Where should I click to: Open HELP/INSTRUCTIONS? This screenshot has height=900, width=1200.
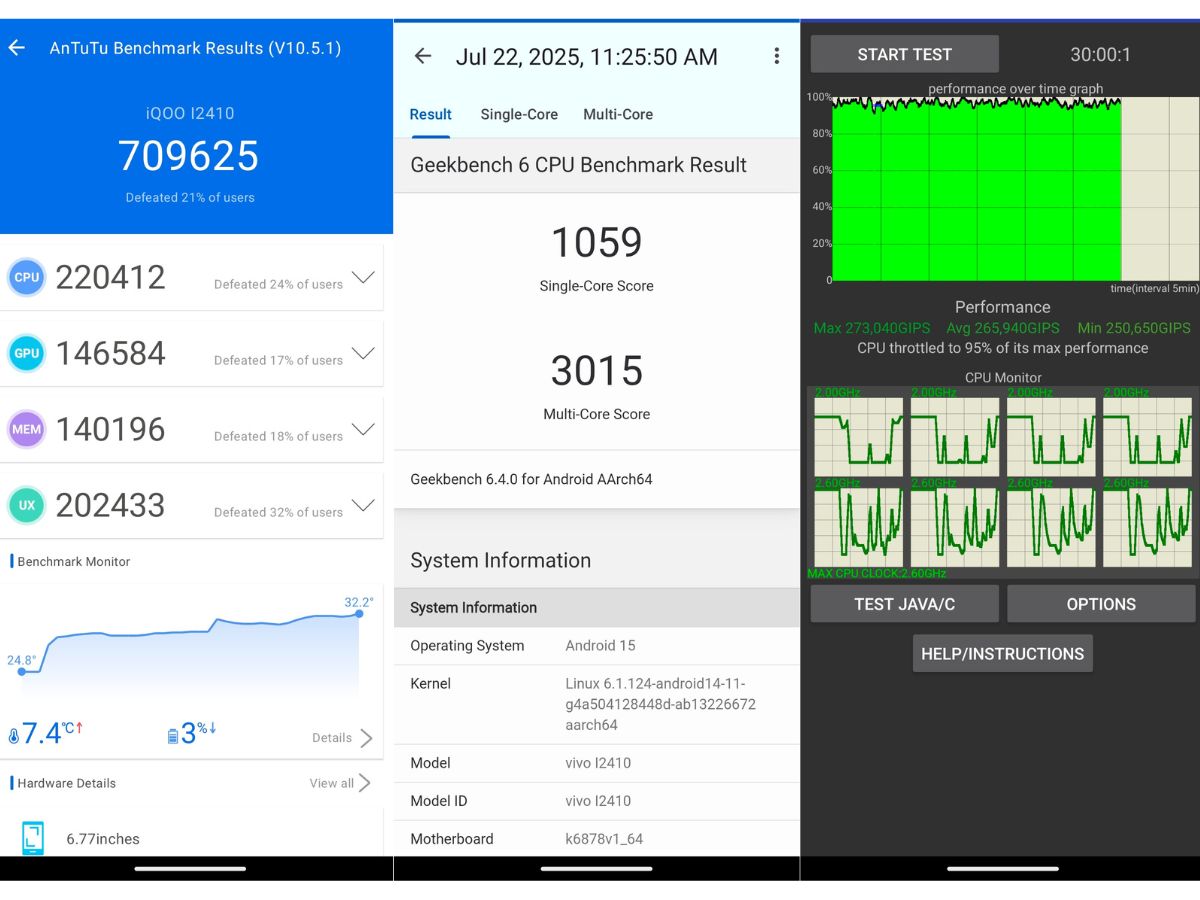(x=1002, y=653)
